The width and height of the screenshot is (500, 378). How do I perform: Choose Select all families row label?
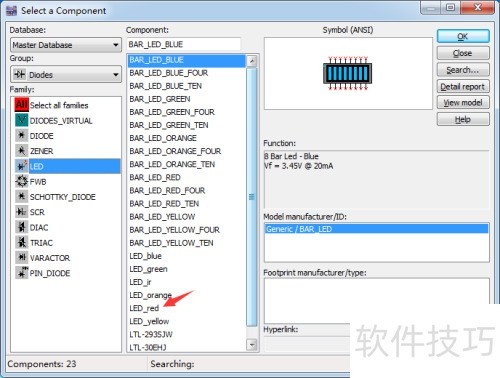(x=59, y=105)
